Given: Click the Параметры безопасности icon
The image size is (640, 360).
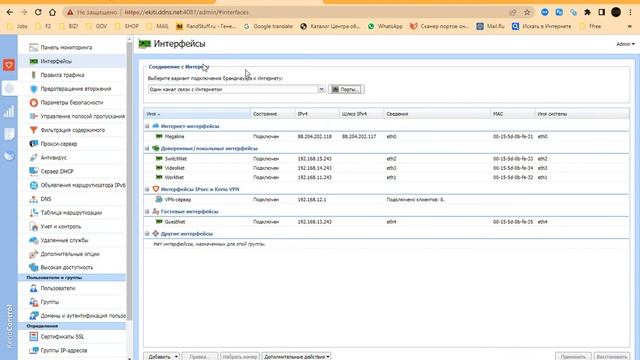Looking at the screenshot, I should pos(33,102).
